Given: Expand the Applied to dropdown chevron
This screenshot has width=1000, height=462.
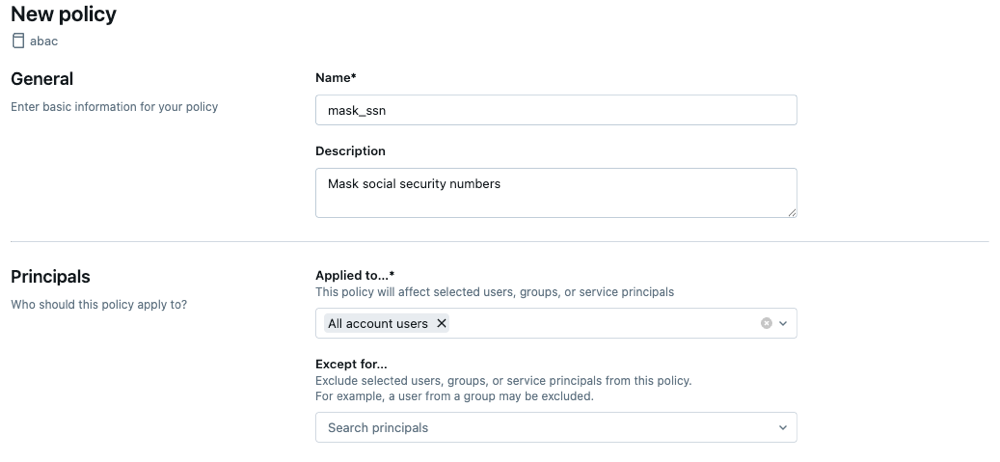Looking at the screenshot, I should point(783,324).
